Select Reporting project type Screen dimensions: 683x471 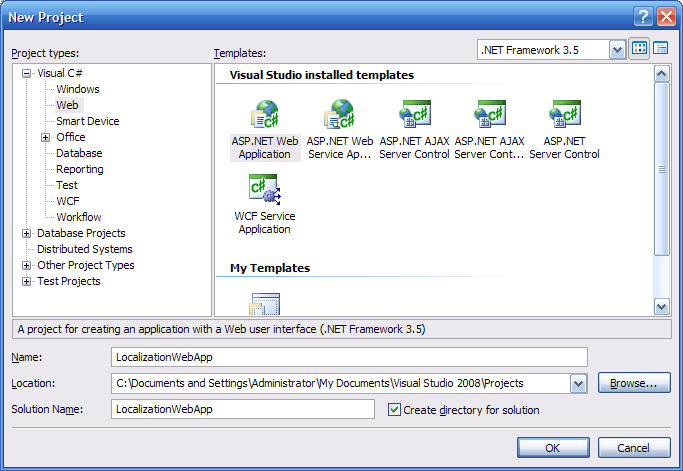point(80,169)
